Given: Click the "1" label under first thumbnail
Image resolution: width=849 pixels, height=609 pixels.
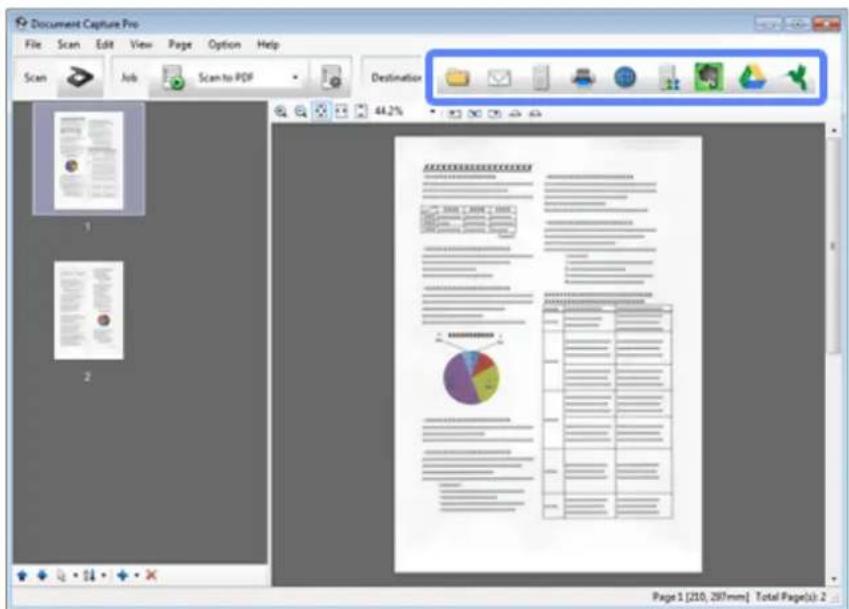Looking at the screenshot, I should pos(87,227).
